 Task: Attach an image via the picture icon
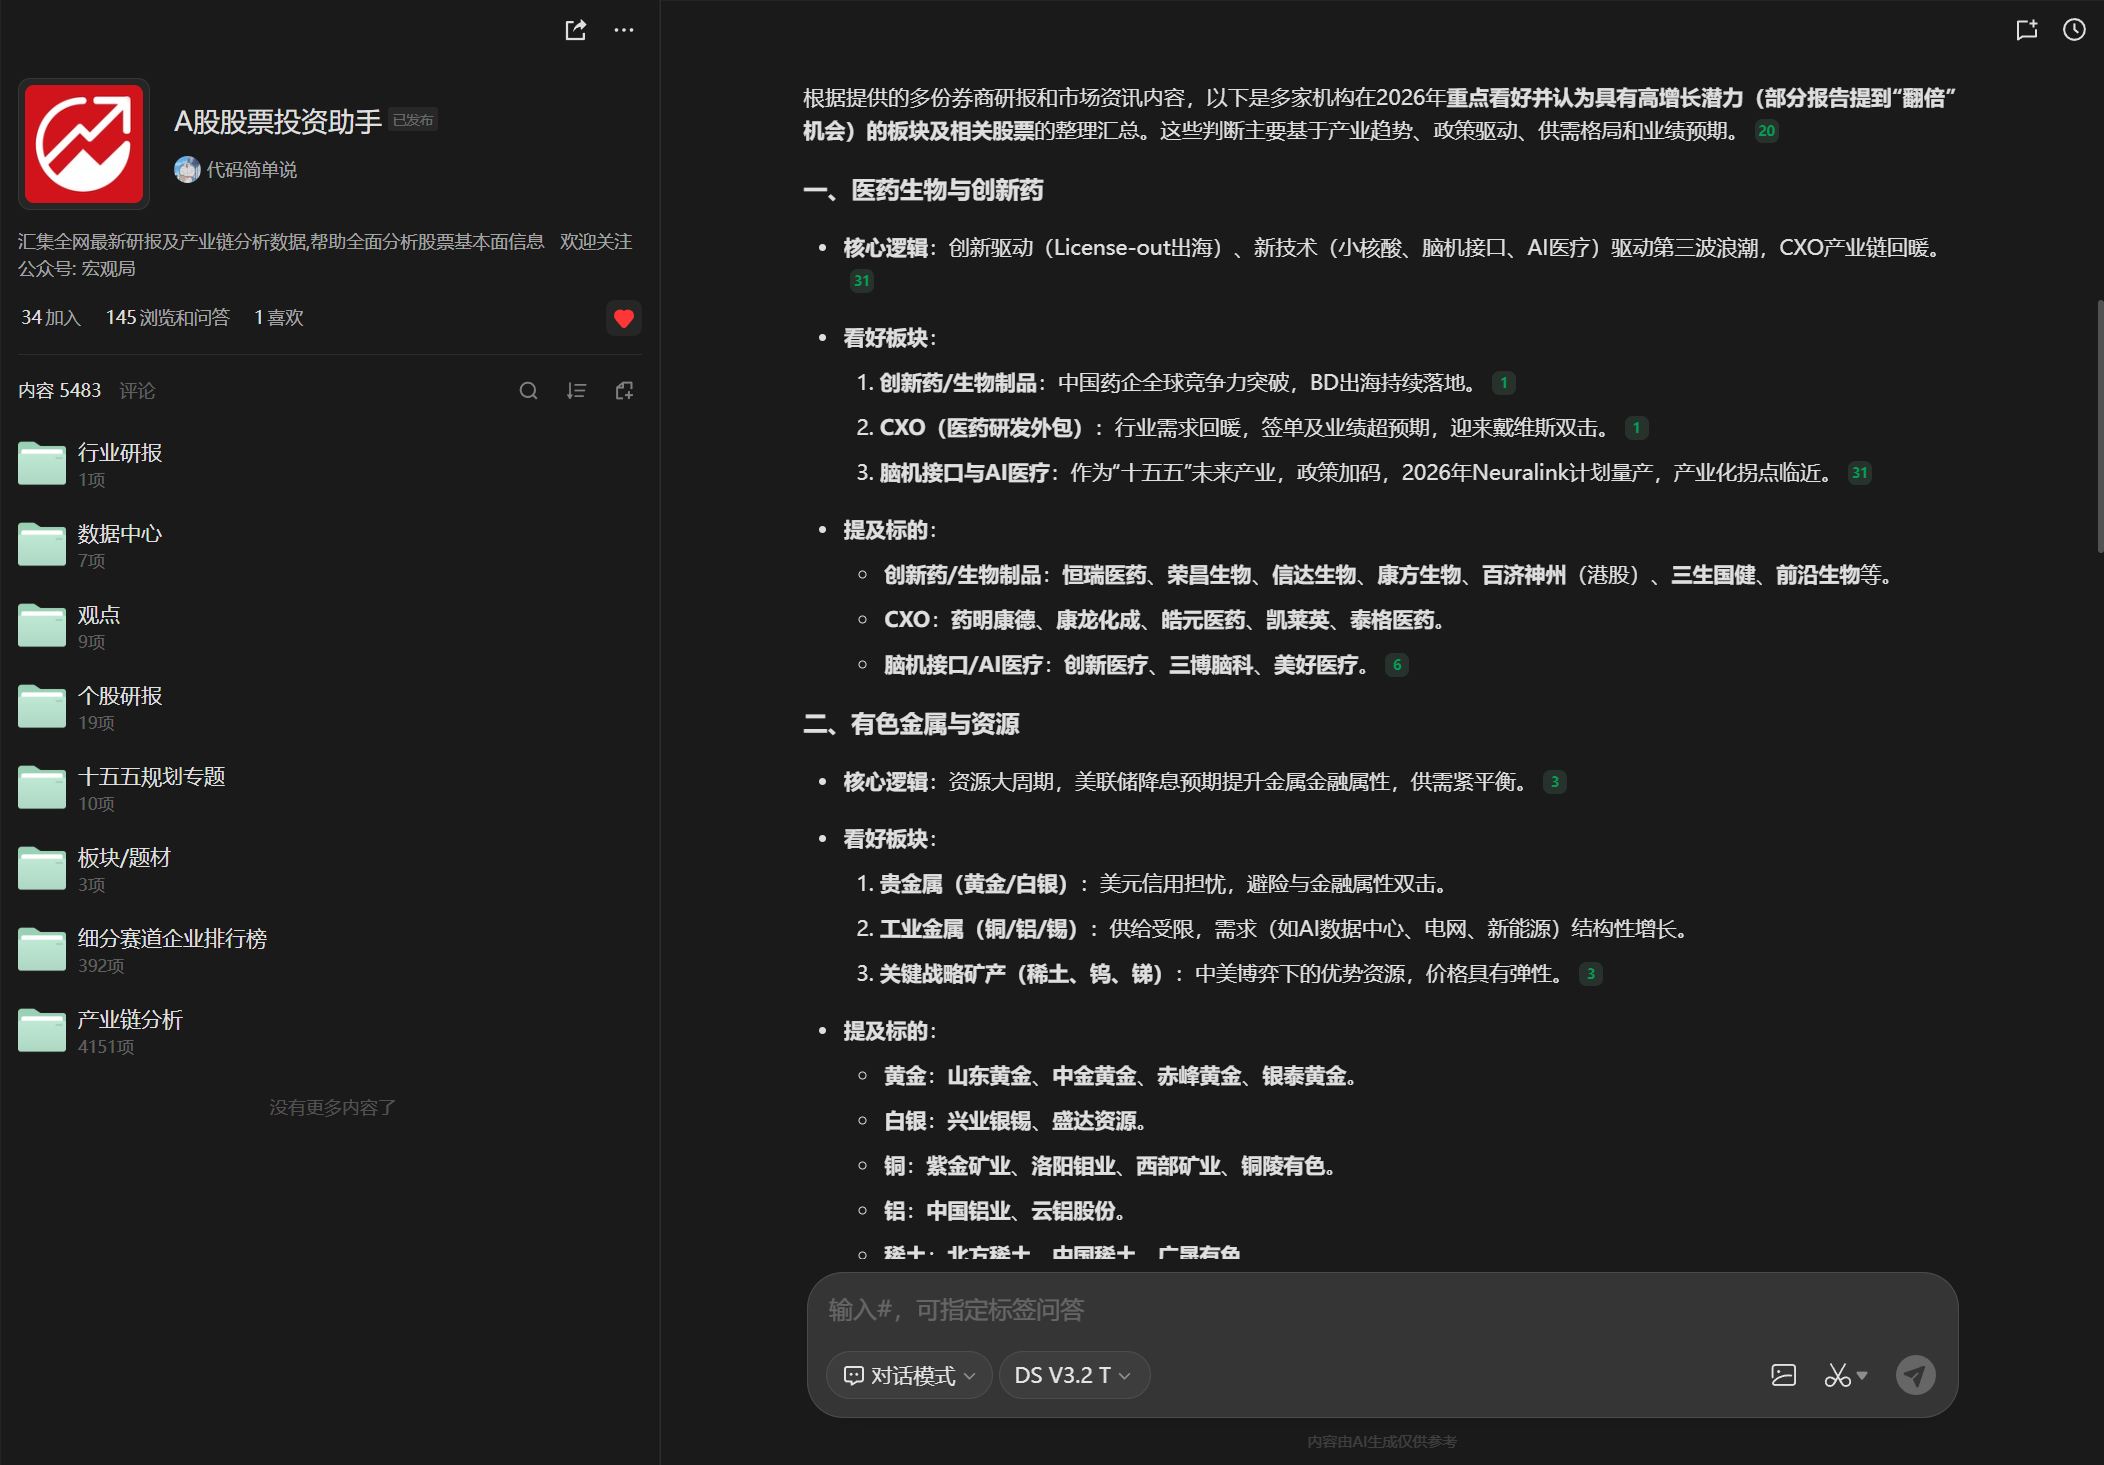click(x=1784, y=1375)
